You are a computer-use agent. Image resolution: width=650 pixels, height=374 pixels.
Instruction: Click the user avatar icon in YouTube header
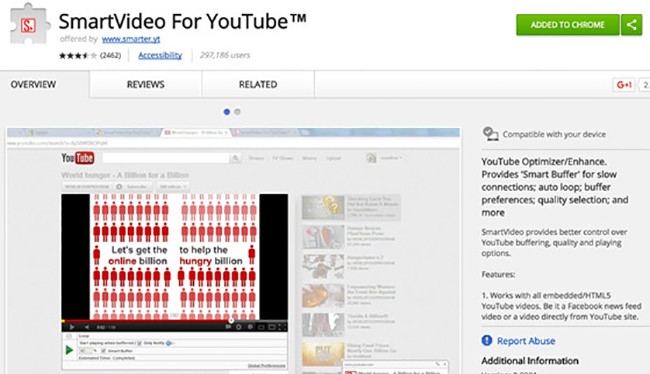[371, 158]
